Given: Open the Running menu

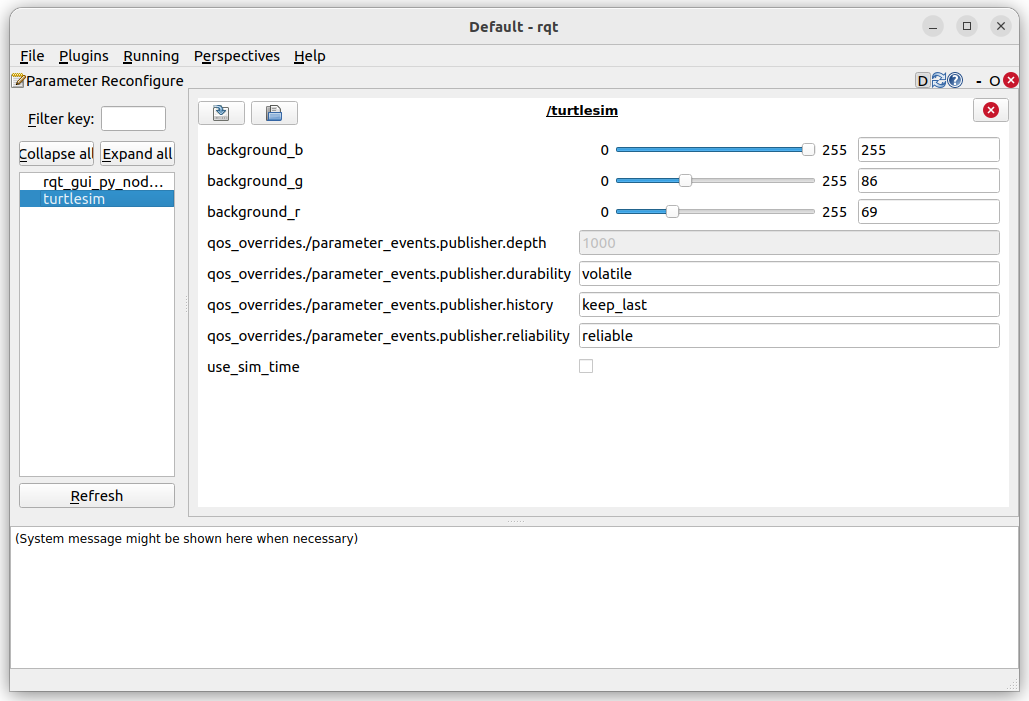Looking at the screenshot, I should [x=151, y=56].
